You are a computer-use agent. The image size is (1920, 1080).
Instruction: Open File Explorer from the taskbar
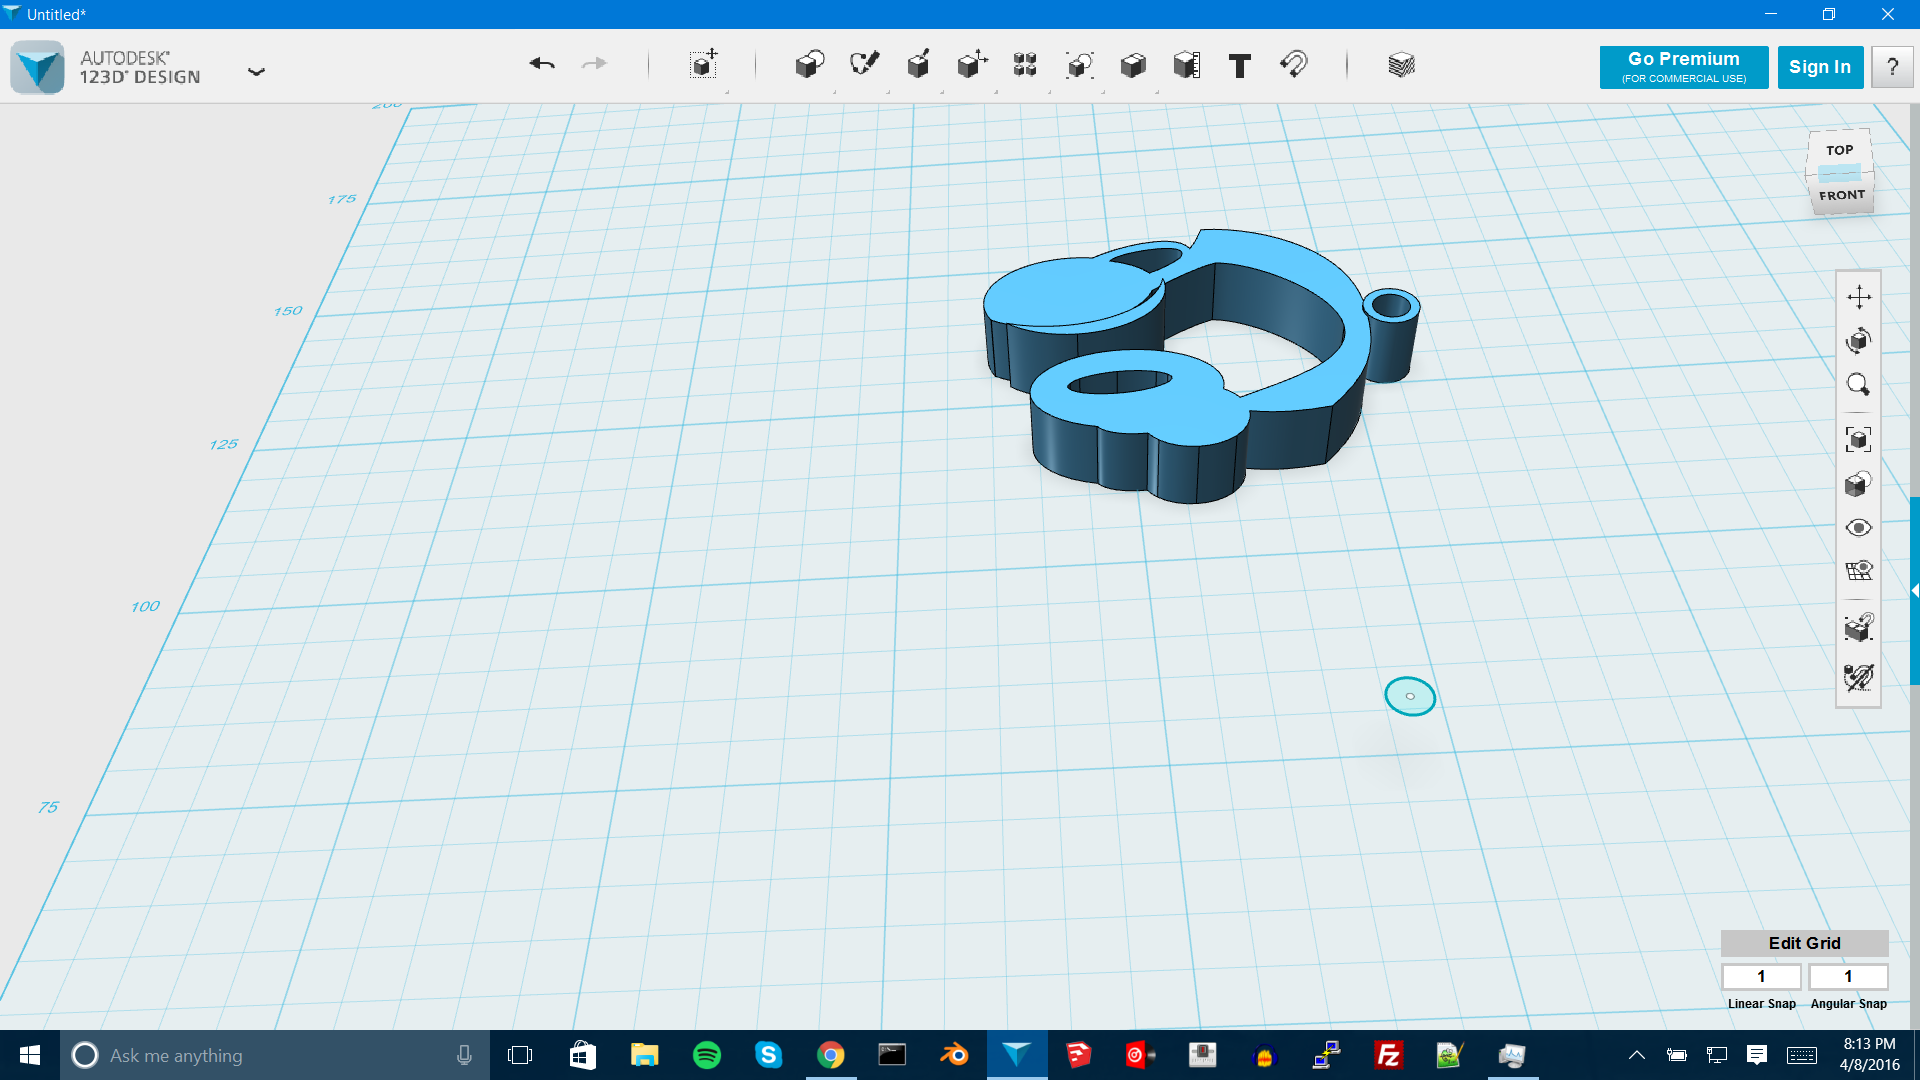[x=645, y=1055]
